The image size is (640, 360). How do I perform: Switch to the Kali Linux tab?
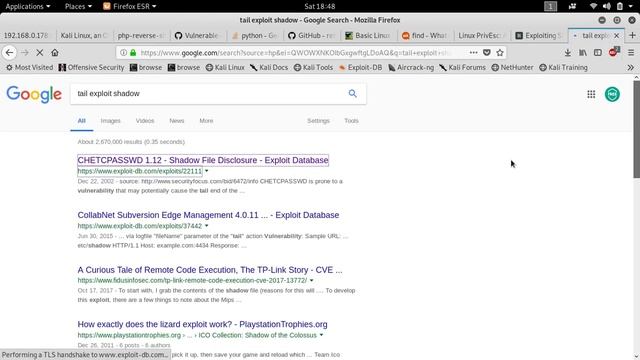click(x=84, y=36)
